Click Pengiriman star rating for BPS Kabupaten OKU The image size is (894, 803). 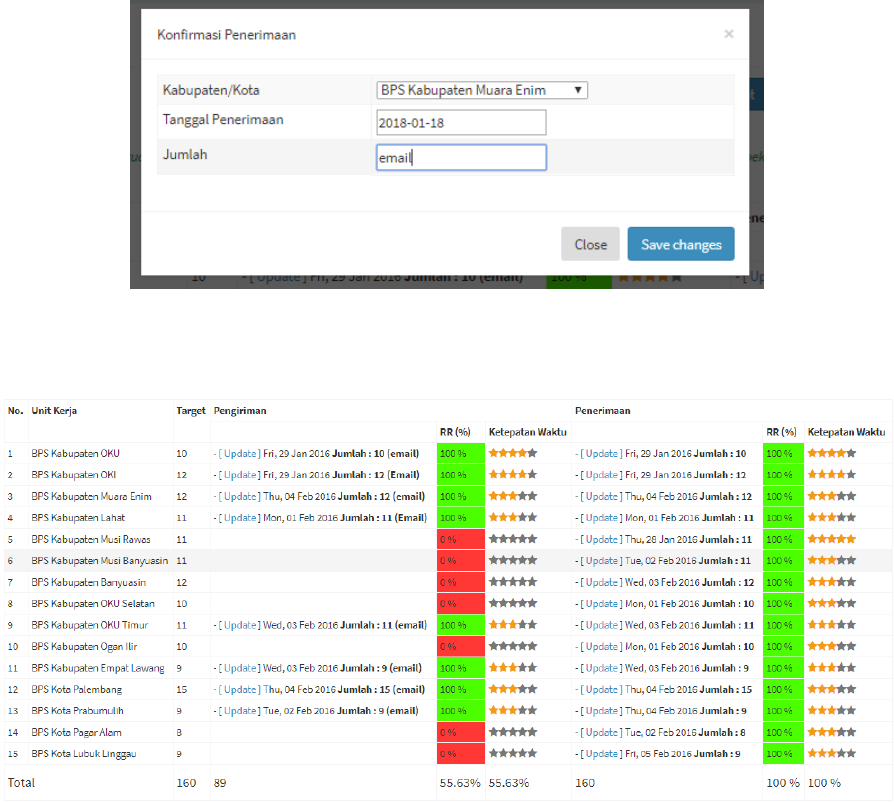(513, 453)
